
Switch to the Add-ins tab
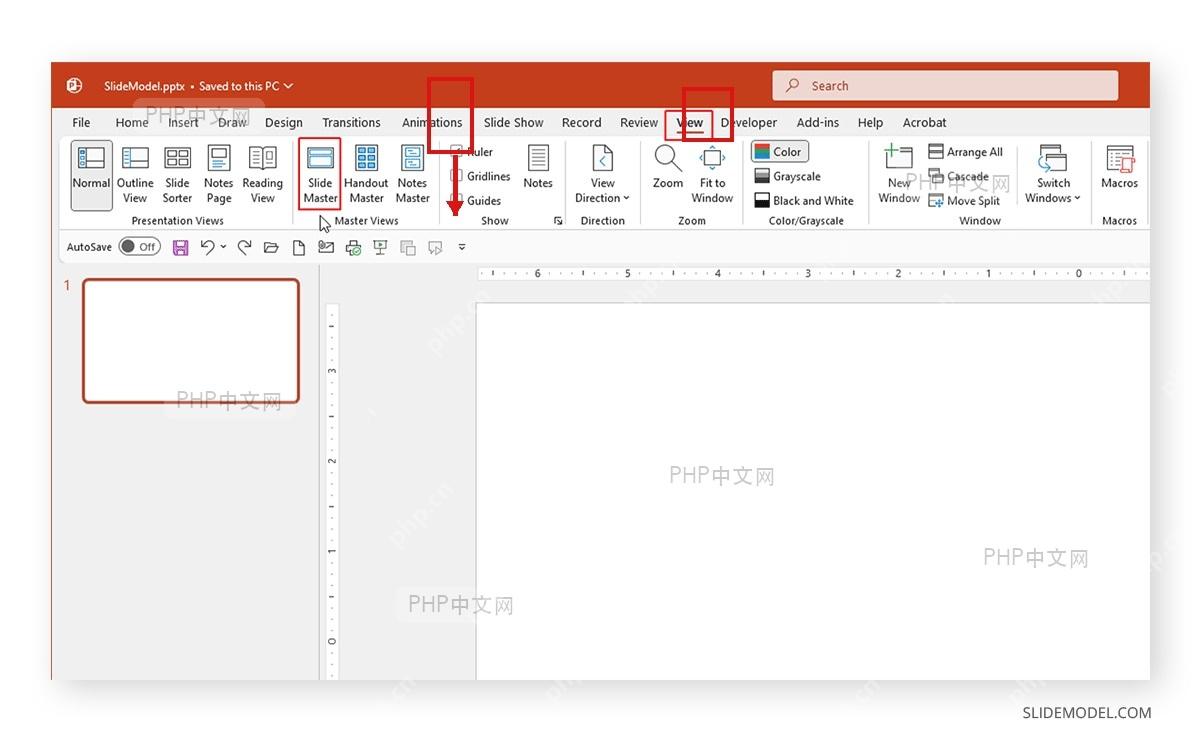(x=818, y=123)
